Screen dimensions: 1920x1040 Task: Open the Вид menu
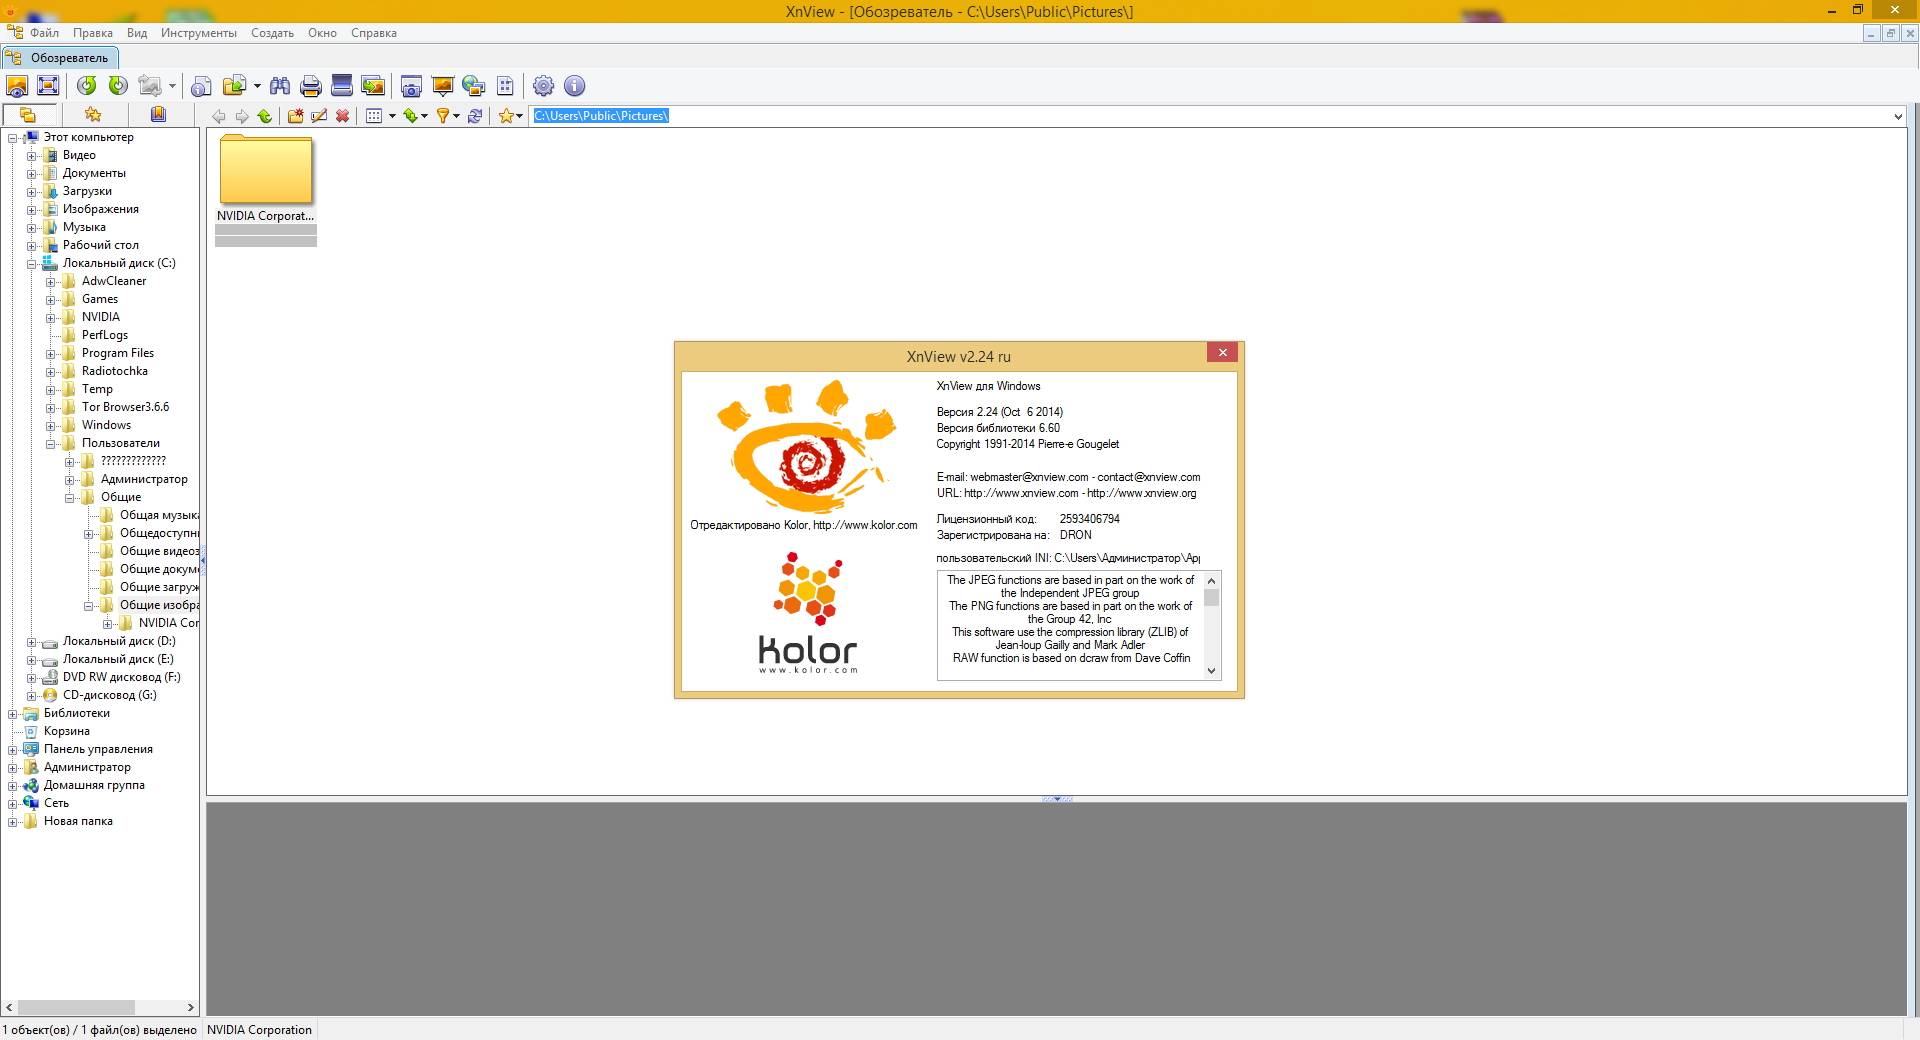tap(137, 33)
